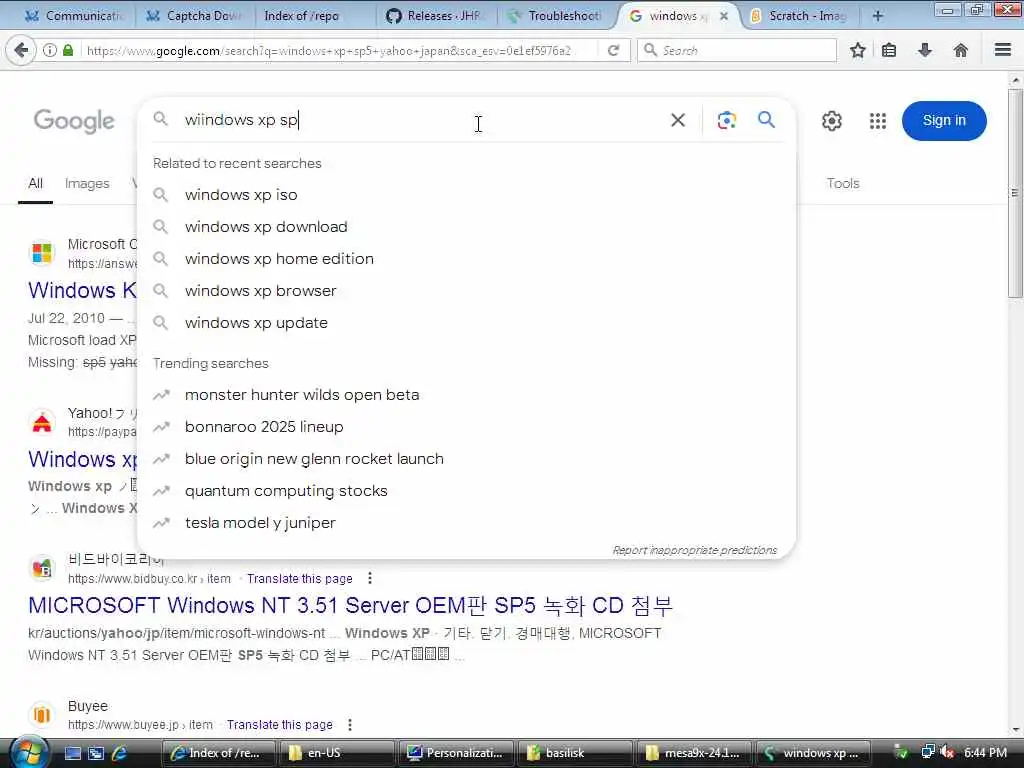Choose suggestion windows xp browser
Image resolution: width=1024 pixels, height=768 pixels.
[466, 291]
